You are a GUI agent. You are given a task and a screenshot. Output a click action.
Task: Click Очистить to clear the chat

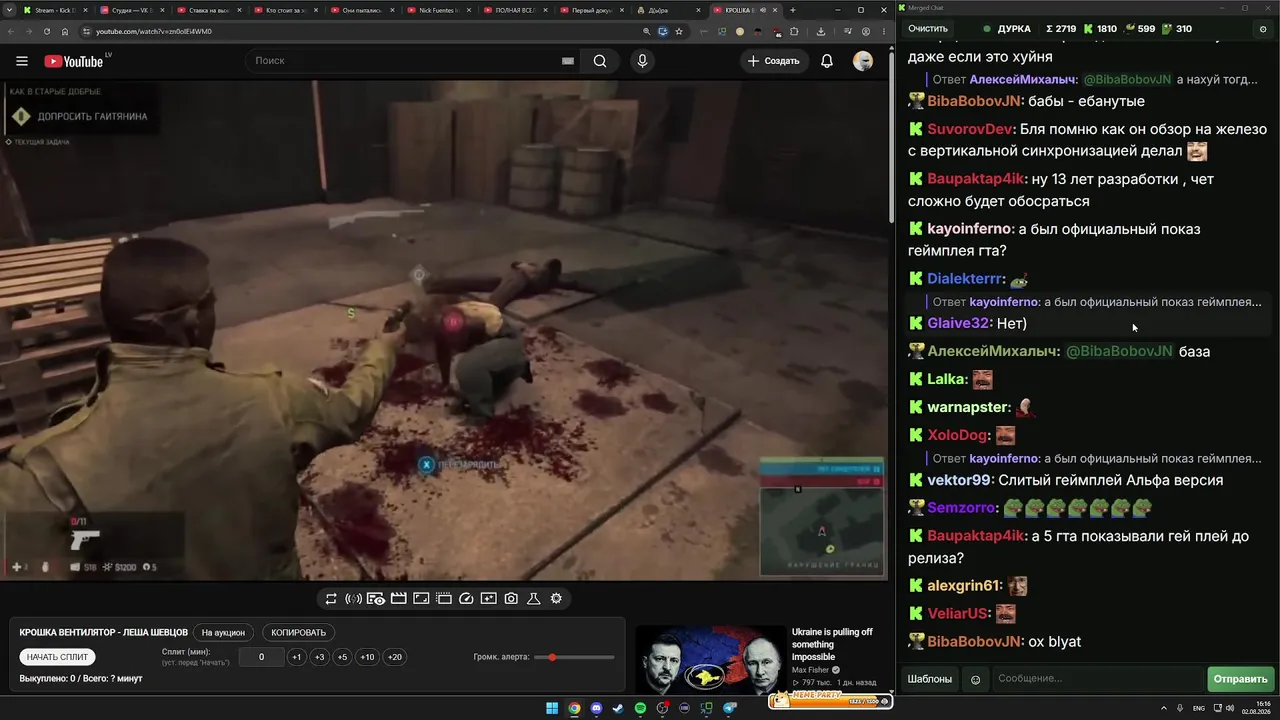click(928, 29)
